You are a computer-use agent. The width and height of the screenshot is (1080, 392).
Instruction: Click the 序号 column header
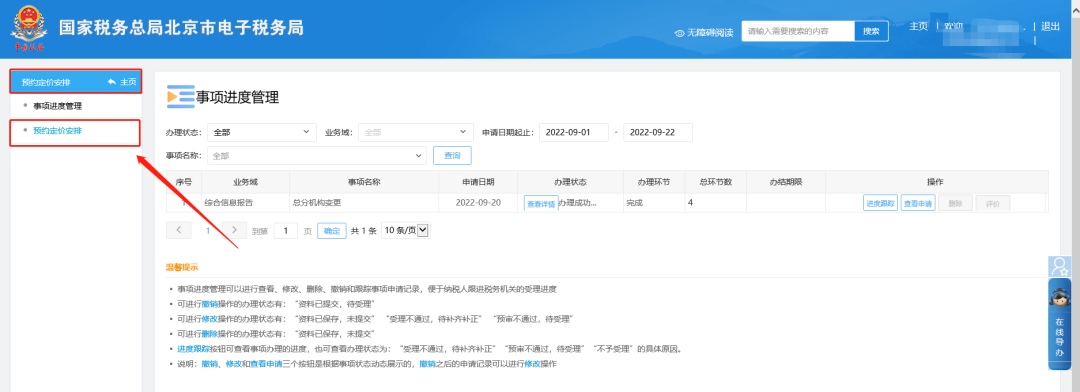(184, 182)
